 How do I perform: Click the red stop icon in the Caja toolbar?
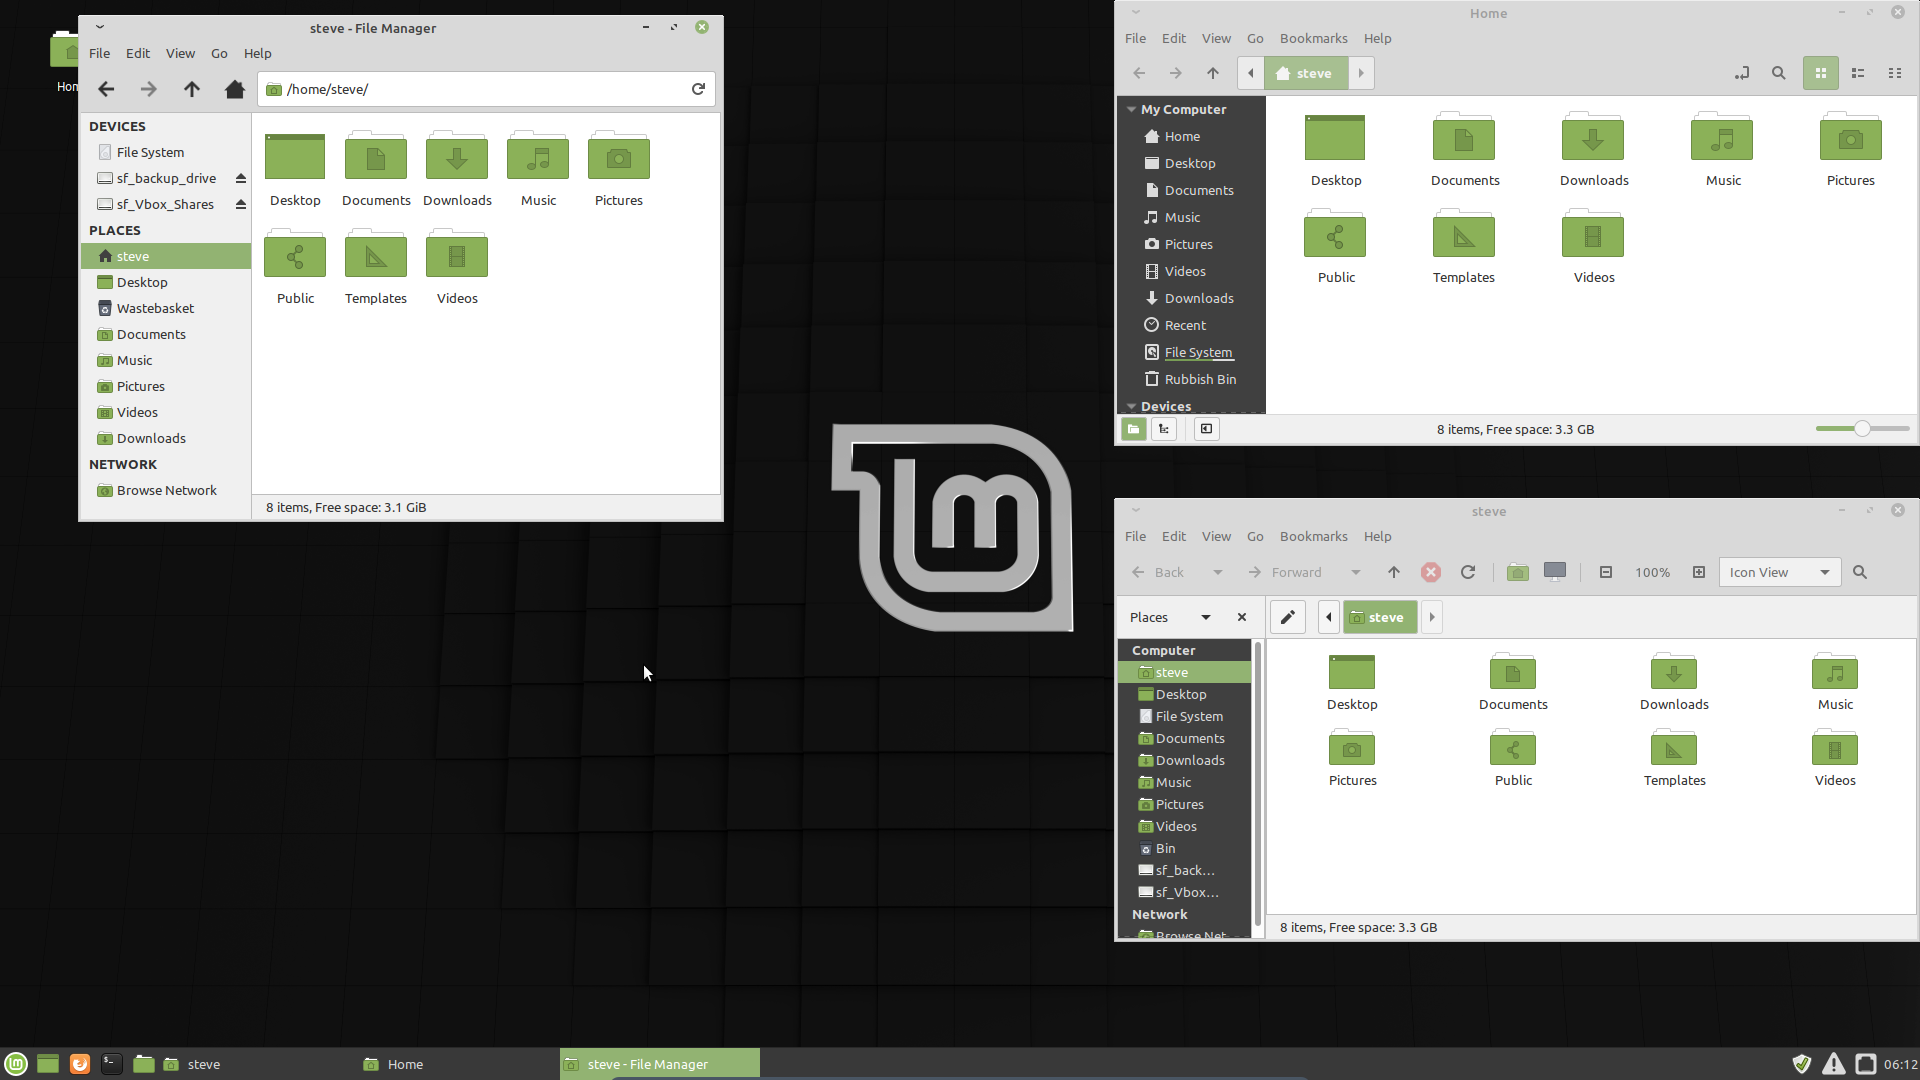[1430, 572]
